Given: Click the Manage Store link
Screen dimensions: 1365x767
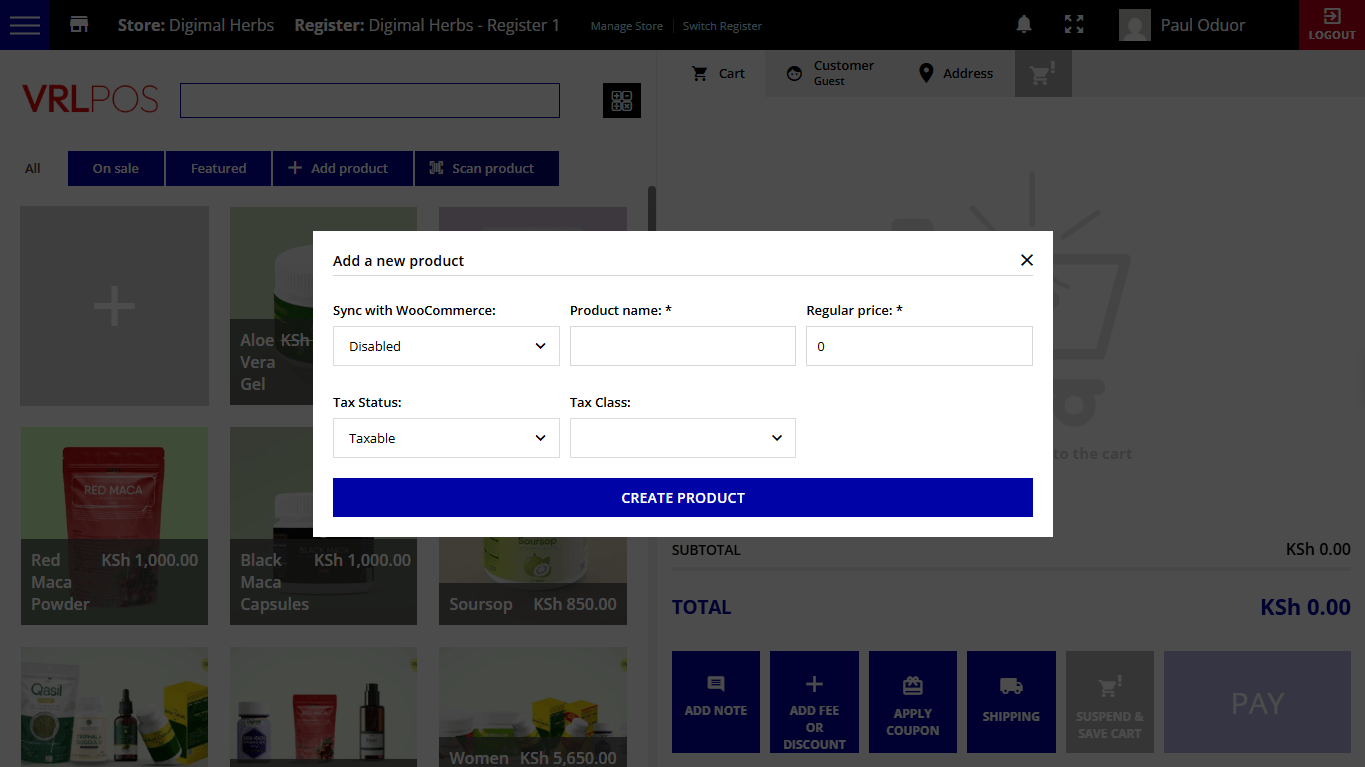Looking at the screenshot, I should (626, 26).
